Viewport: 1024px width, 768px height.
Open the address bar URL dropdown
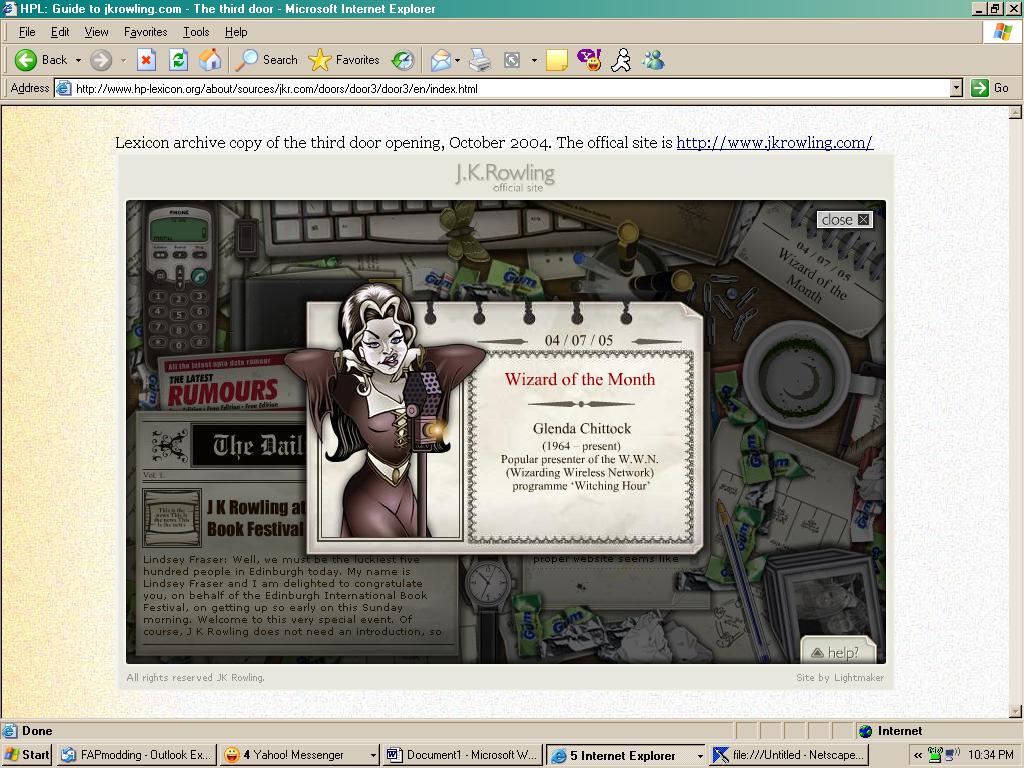tap(956, 88)
